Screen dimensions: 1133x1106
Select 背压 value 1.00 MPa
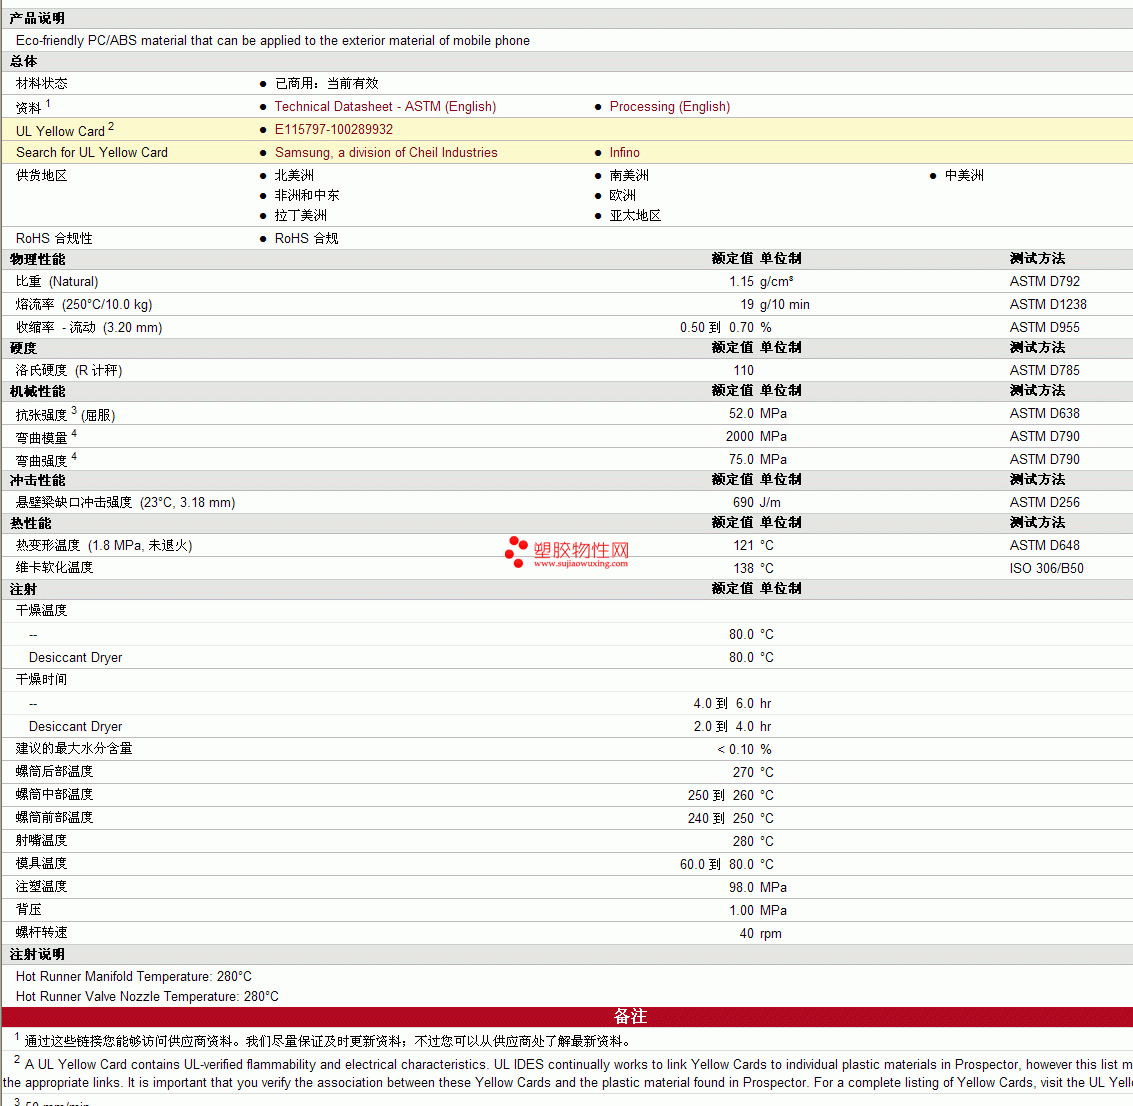[x=757, y=911]
